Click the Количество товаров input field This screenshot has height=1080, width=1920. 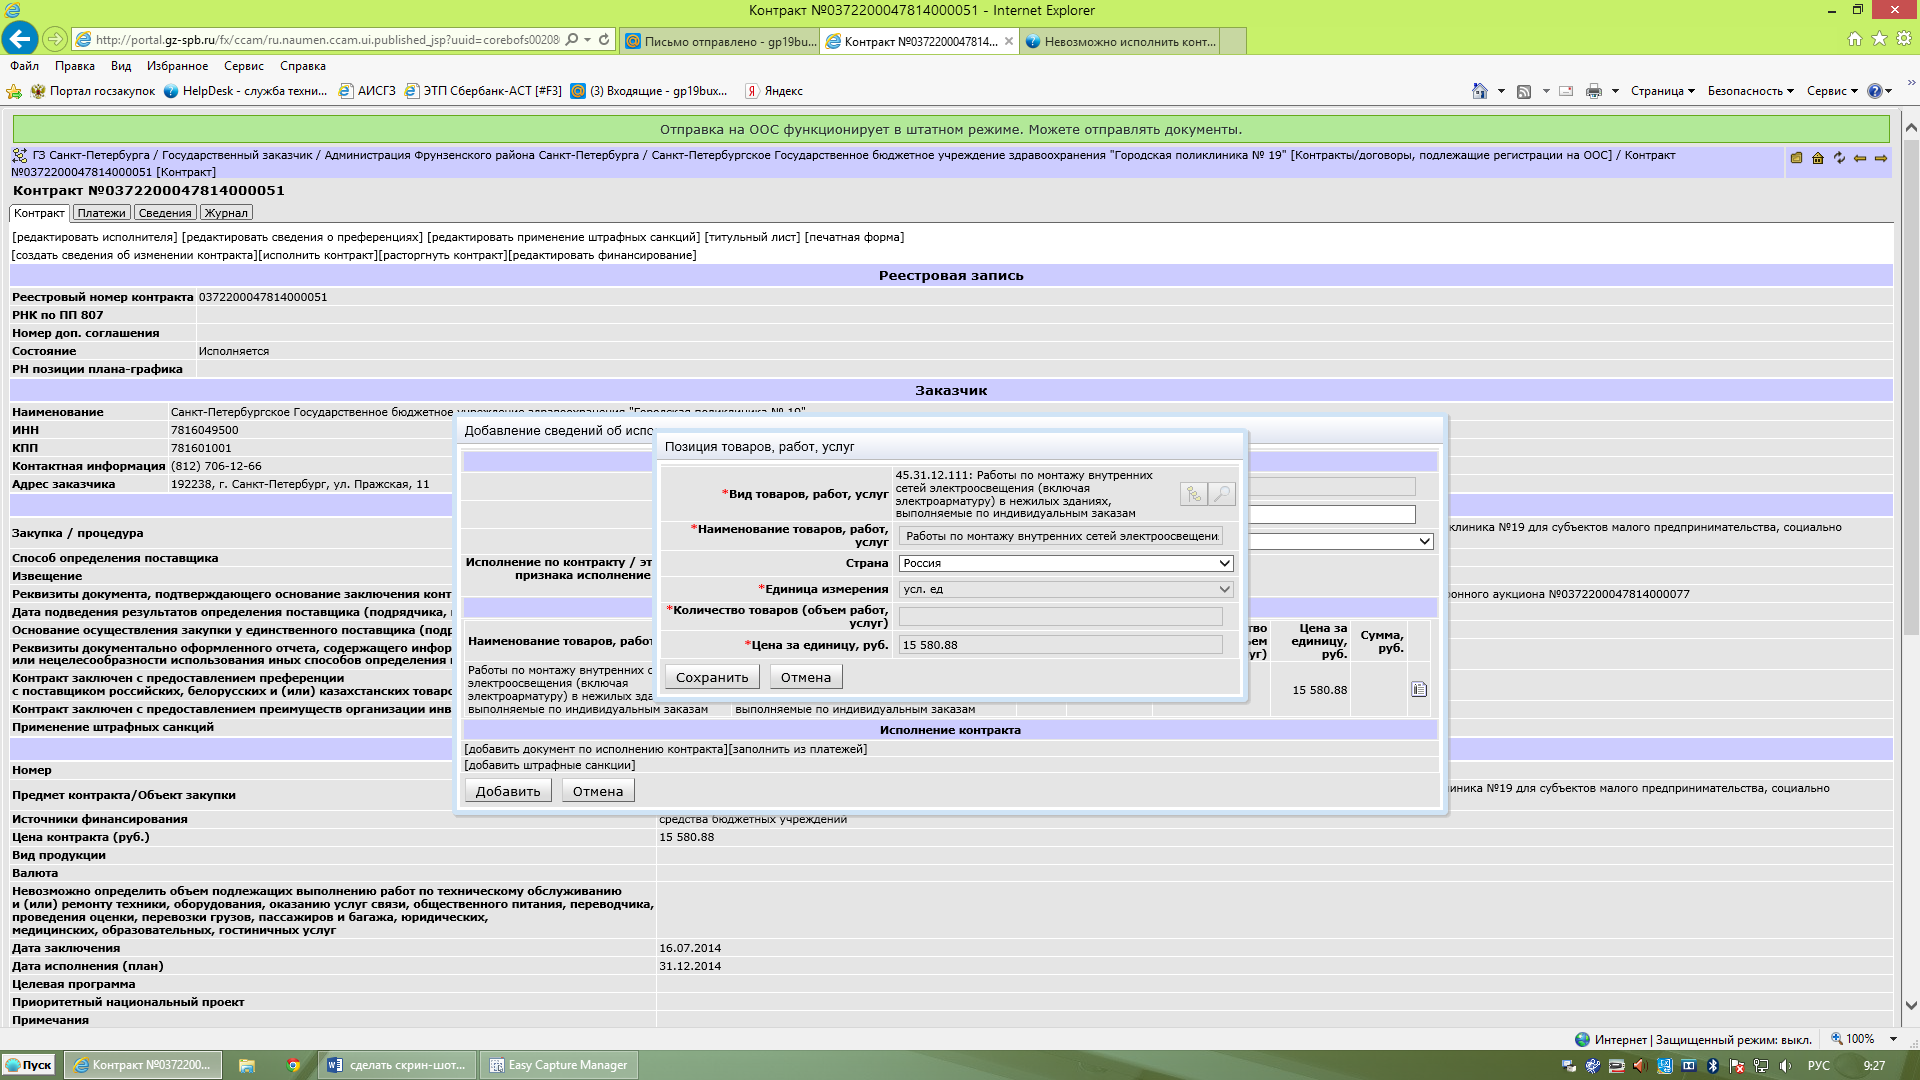click(x=1060, y=617)
